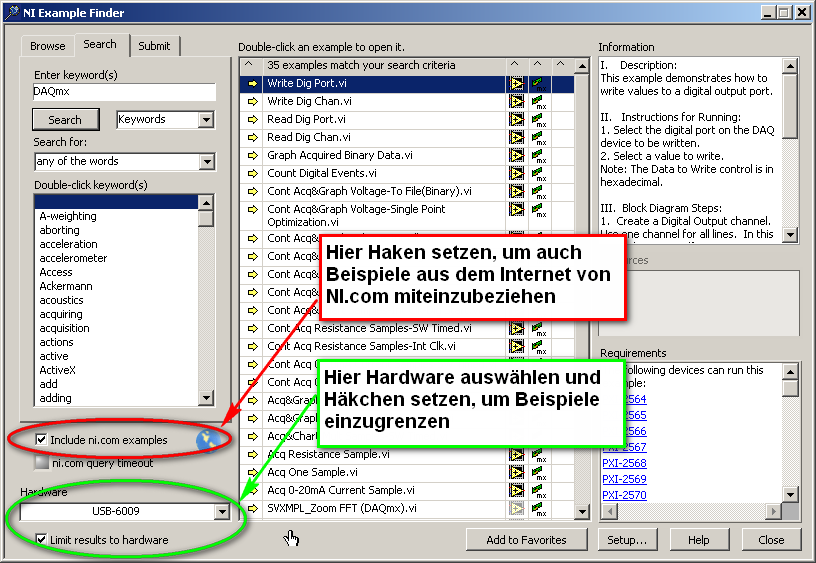Click the VI icon in the Acq One Sample.vi row
This screenshot has width=816, height=563.
517,472
